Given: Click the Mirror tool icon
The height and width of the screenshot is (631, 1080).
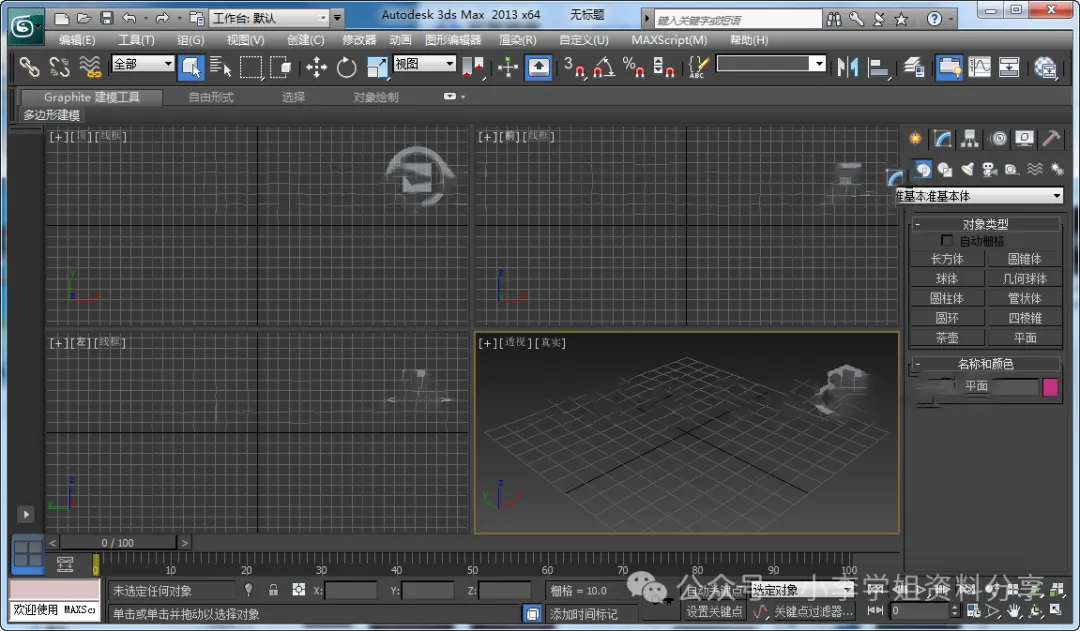Looking at the screenshot, I should click(x=848, y=68).
